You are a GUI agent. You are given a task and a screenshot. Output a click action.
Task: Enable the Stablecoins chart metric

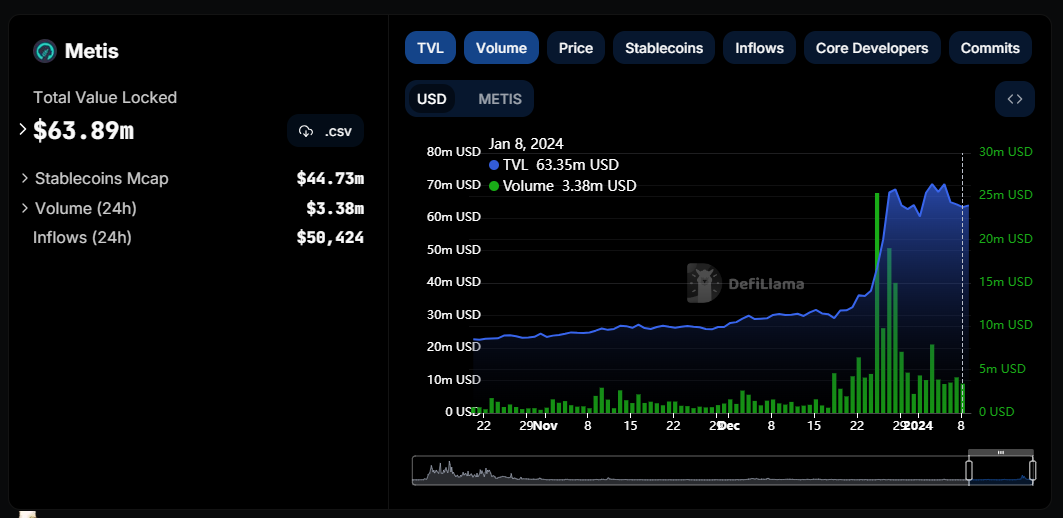tap(664, 48)
